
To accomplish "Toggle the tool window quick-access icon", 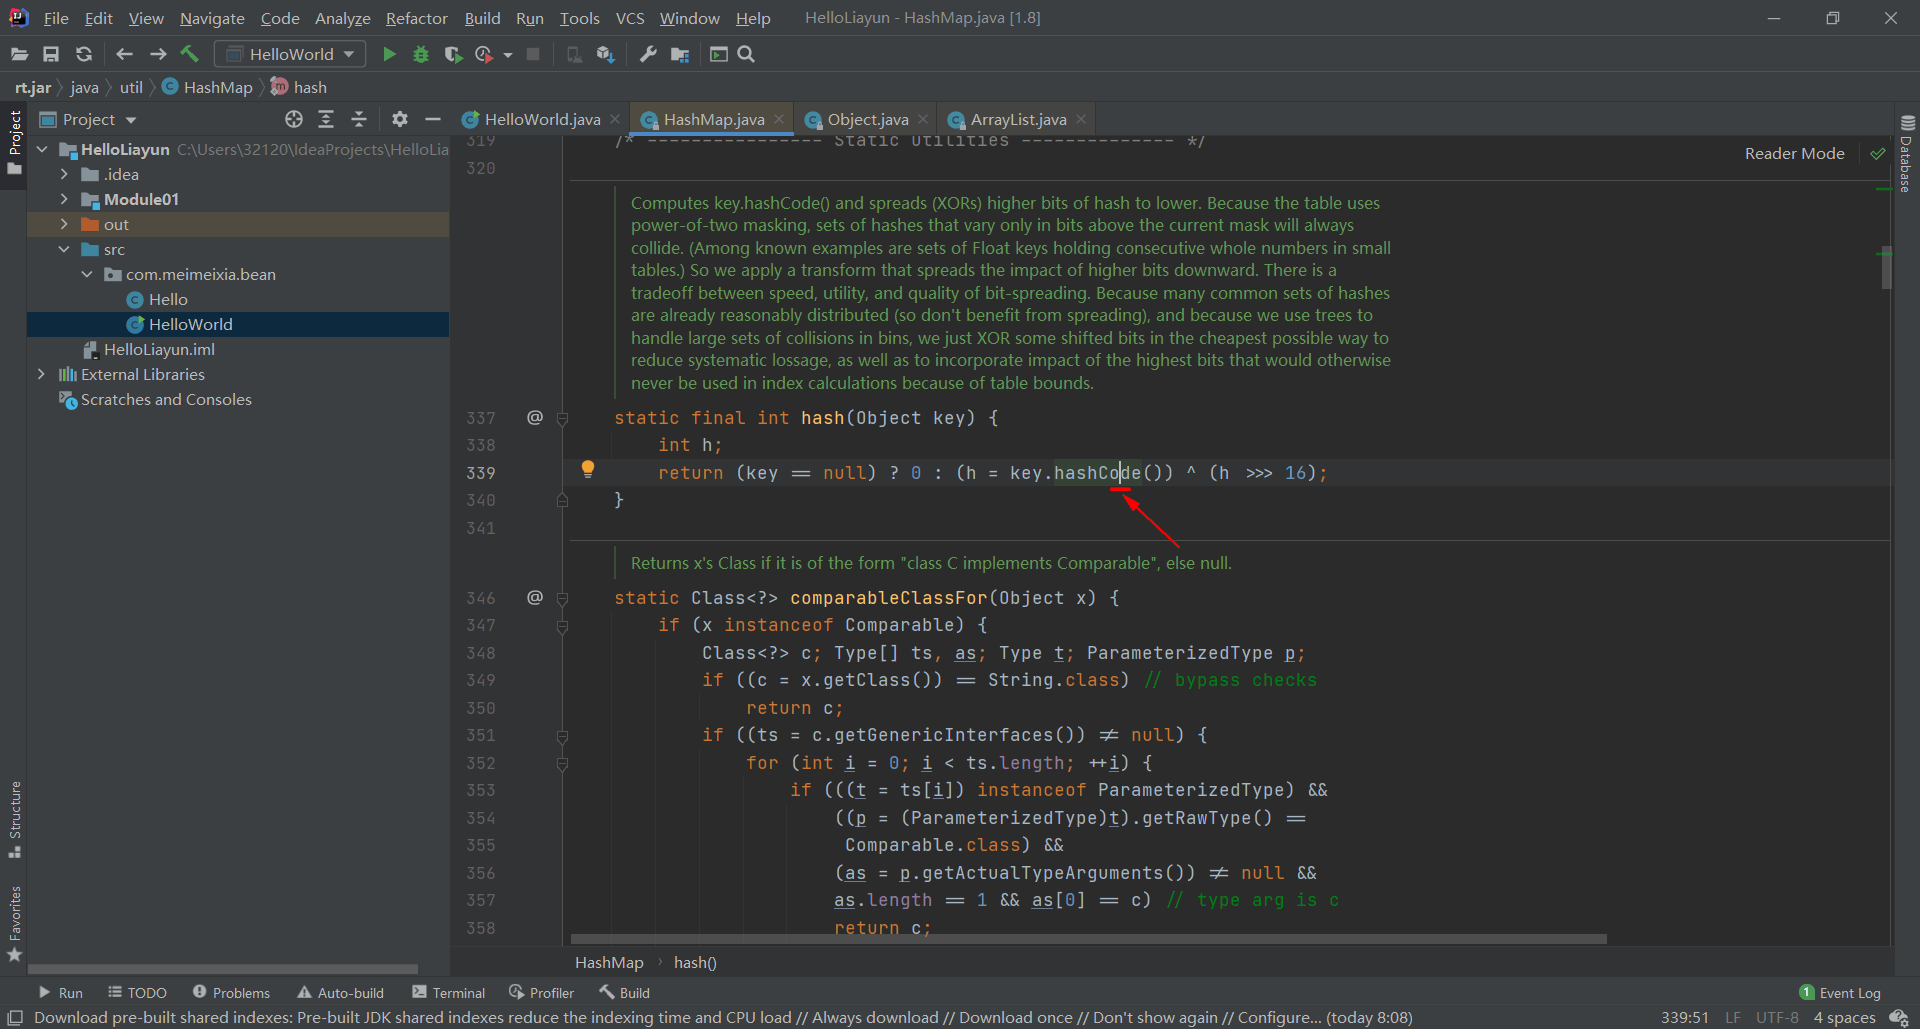I will click(15, 1018).
